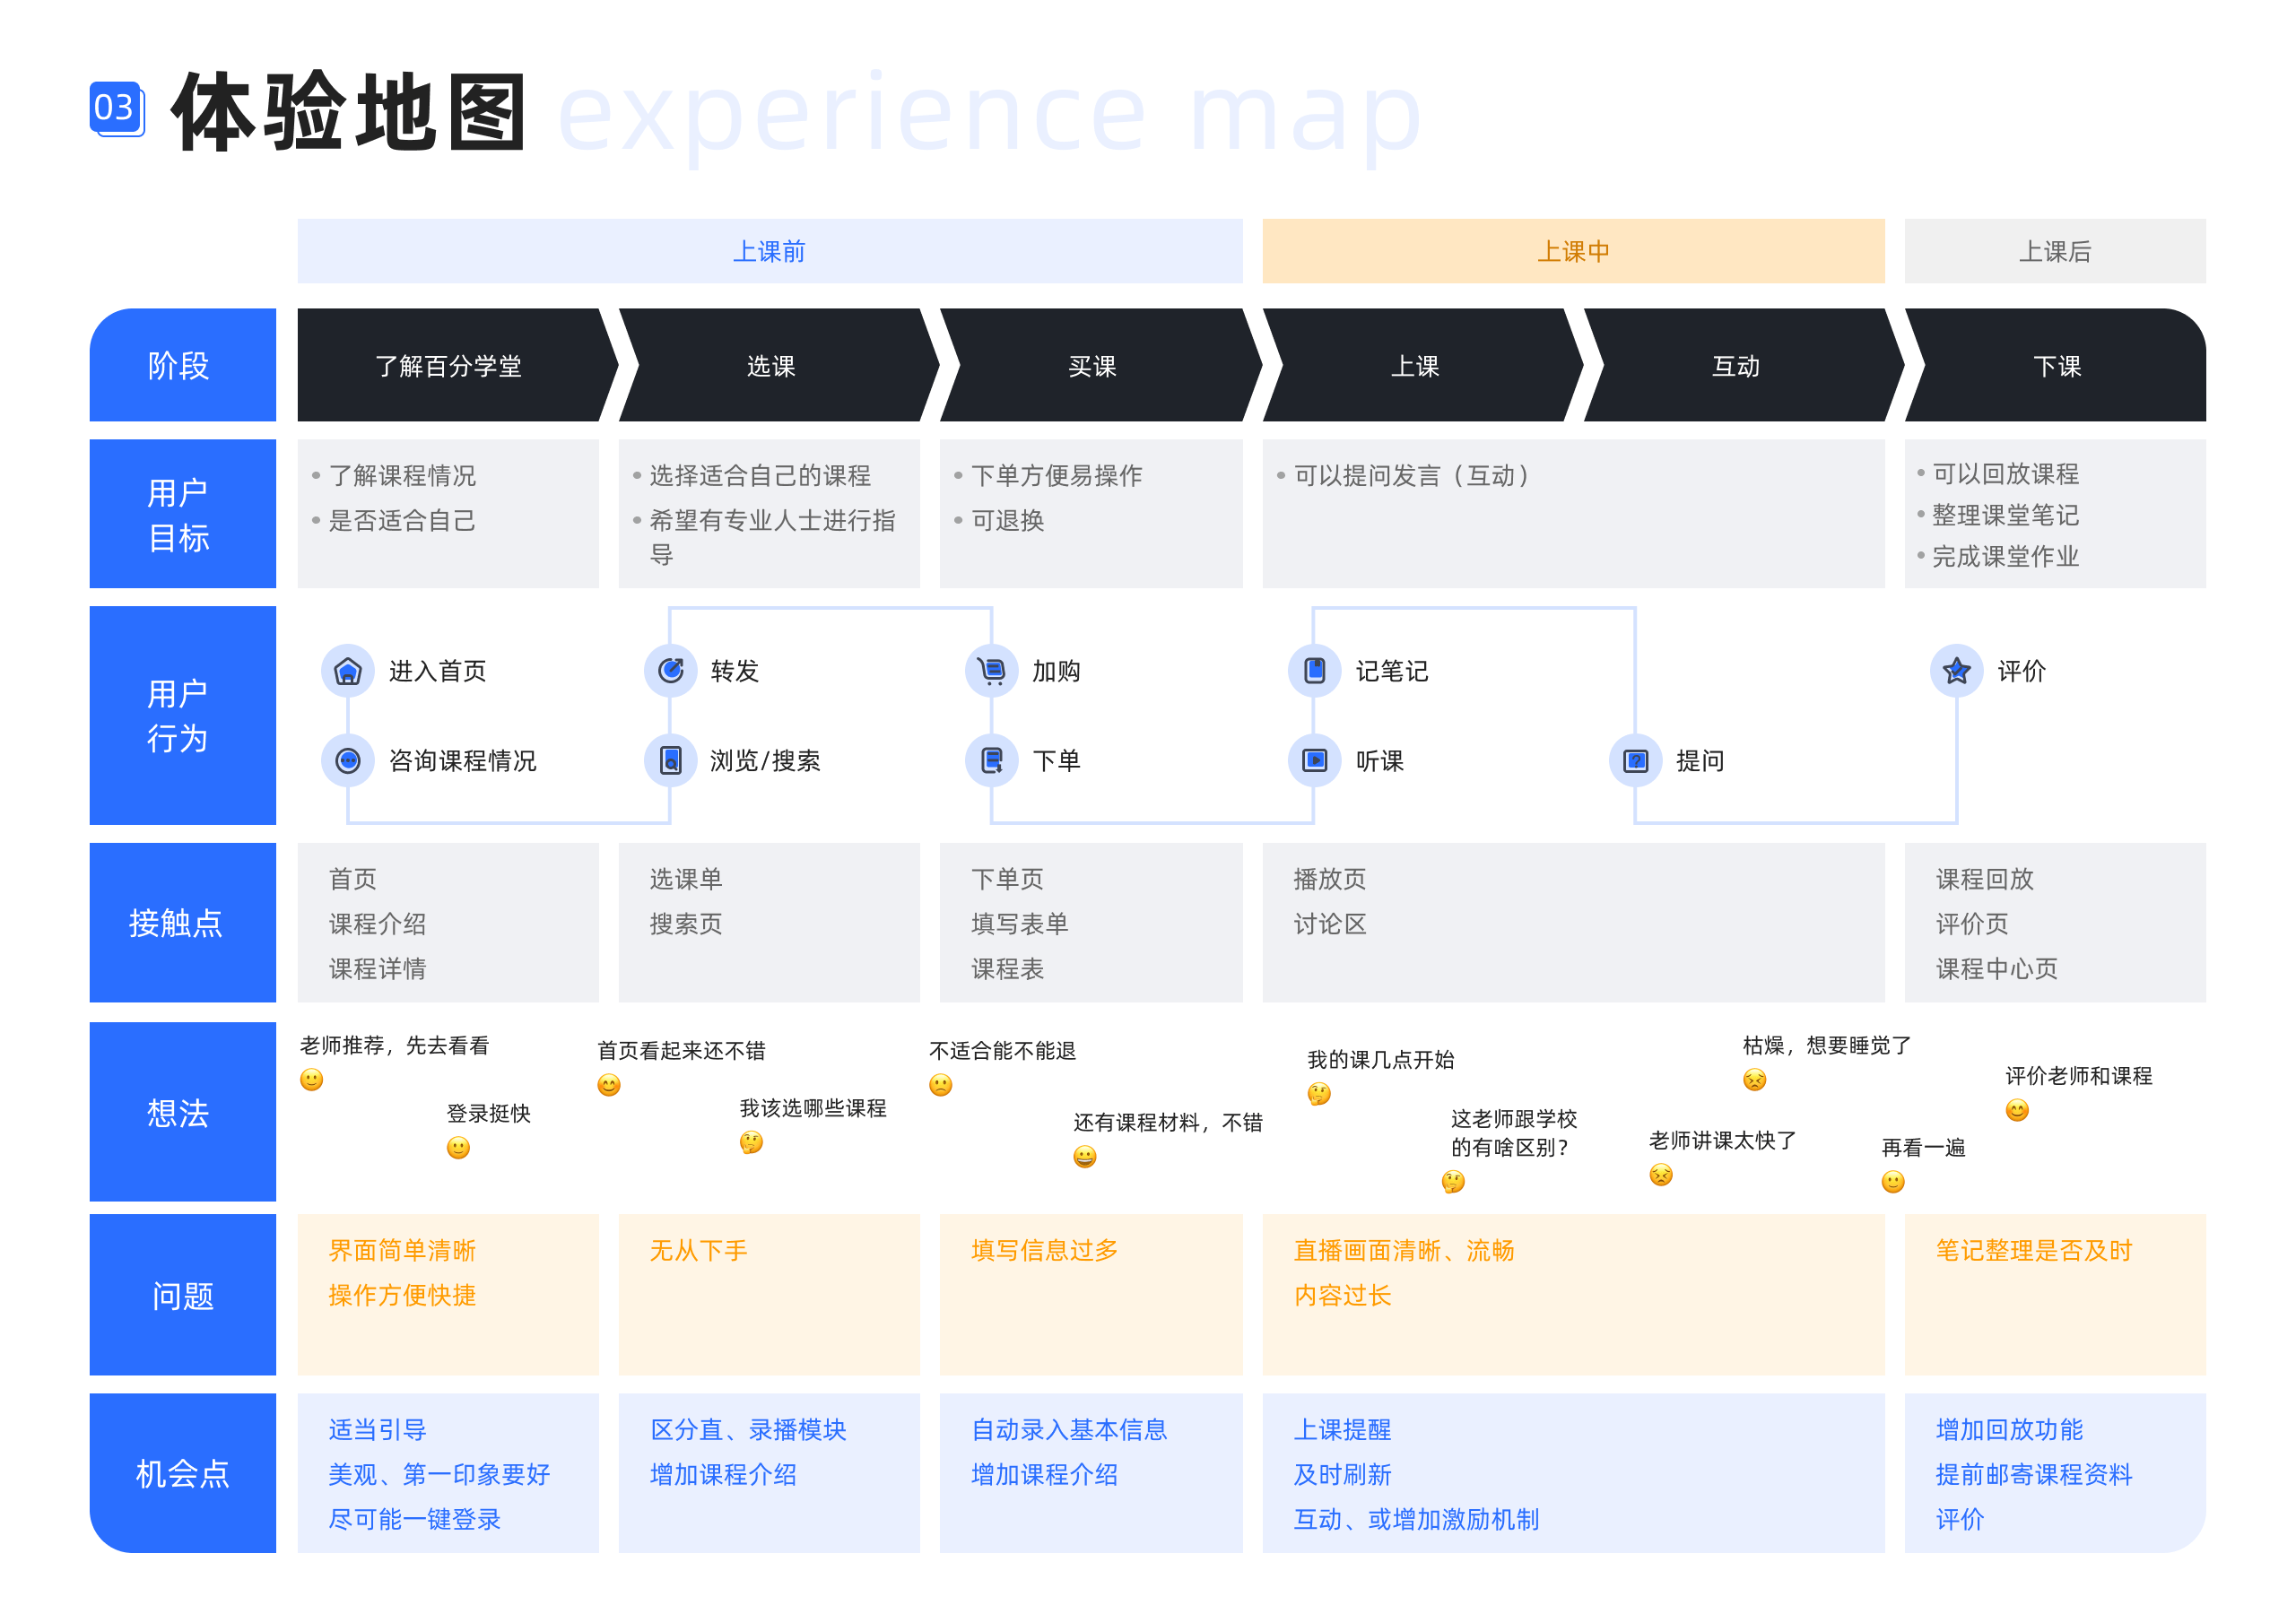Click the 进入首页 home icon

tap(347, 671)
